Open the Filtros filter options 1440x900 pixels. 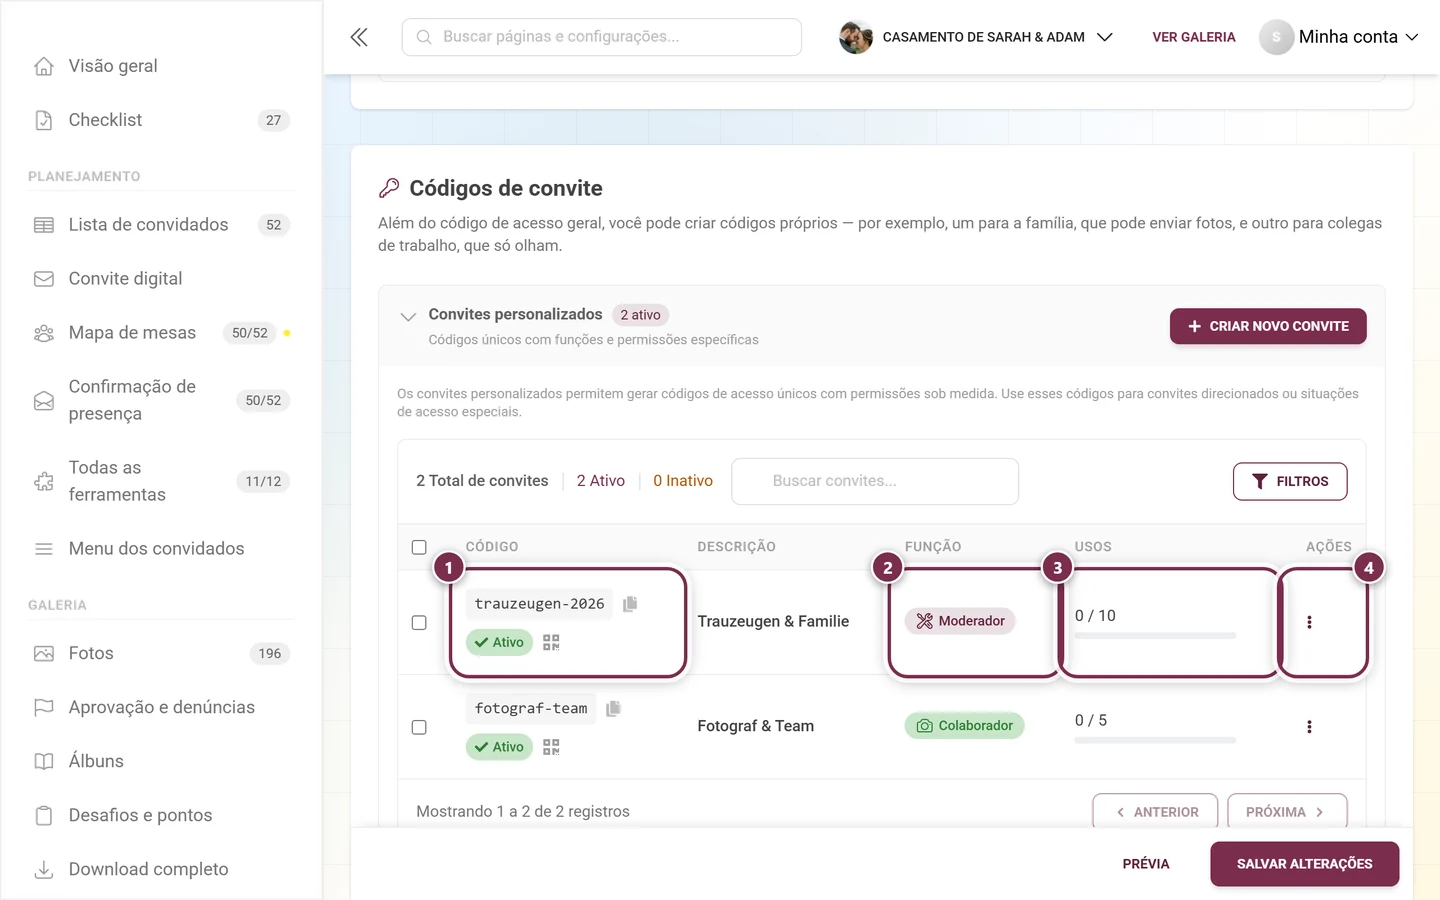[1290, 481]
